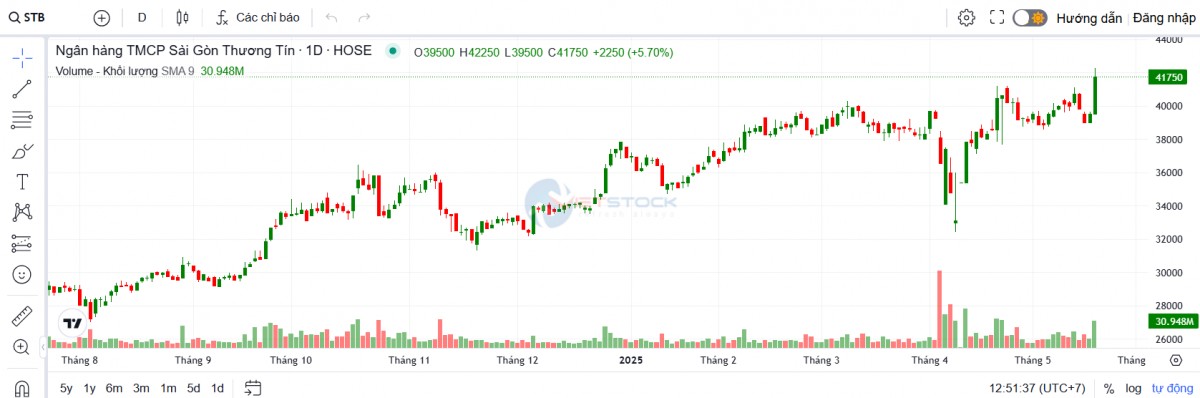Click Tháng 3 on the time axis
This screenshot has height=398, width=1200.
click(x=823, y=359)
